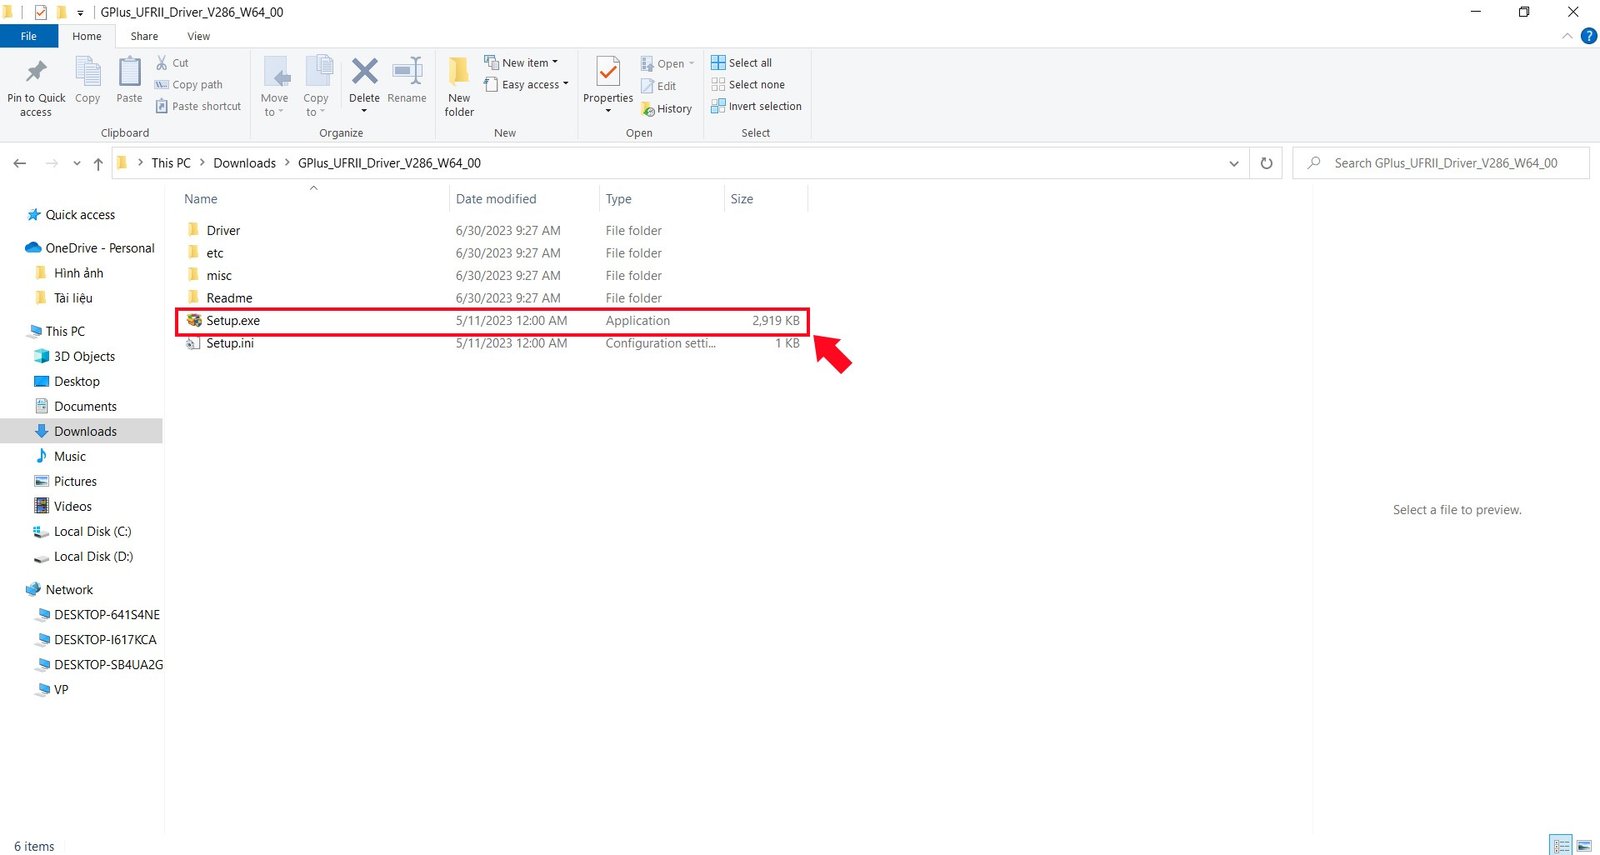Click This PC in the address path
This screenshot has width=1600, height=855.
171,163
